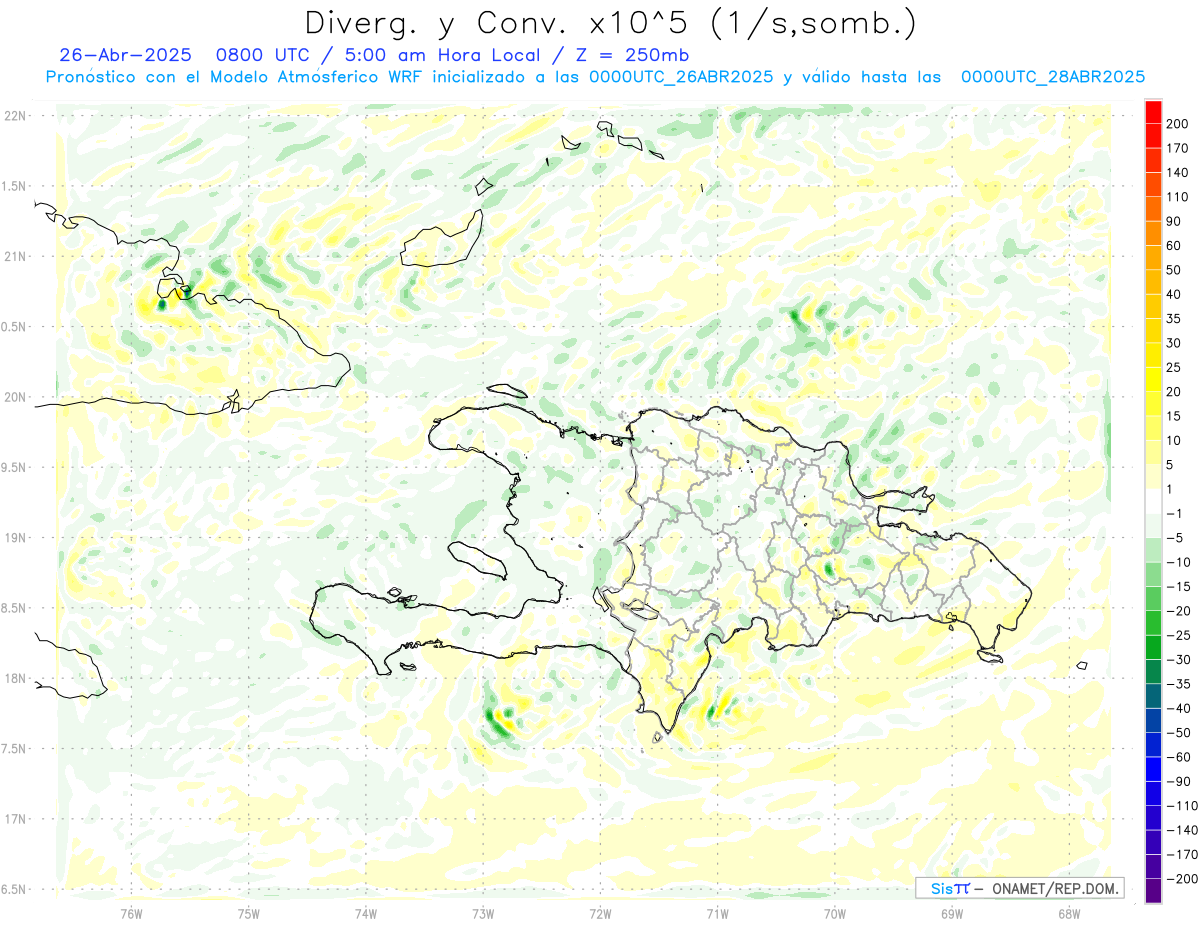Click the '22N' latitude label
This screenshot has width=1200, height=927.
point(16,116)
